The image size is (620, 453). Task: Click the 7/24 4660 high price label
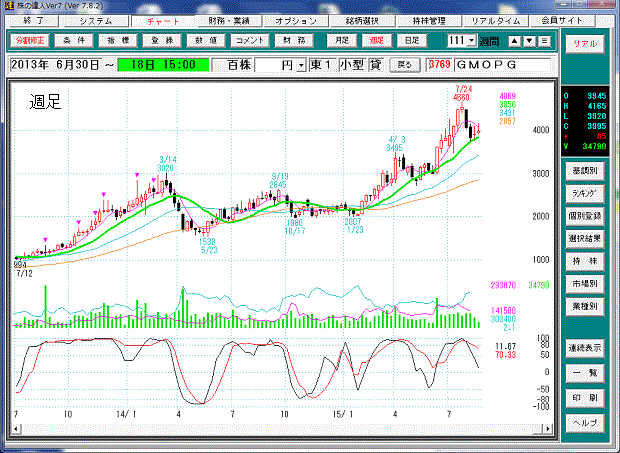[x=463, y=93]
